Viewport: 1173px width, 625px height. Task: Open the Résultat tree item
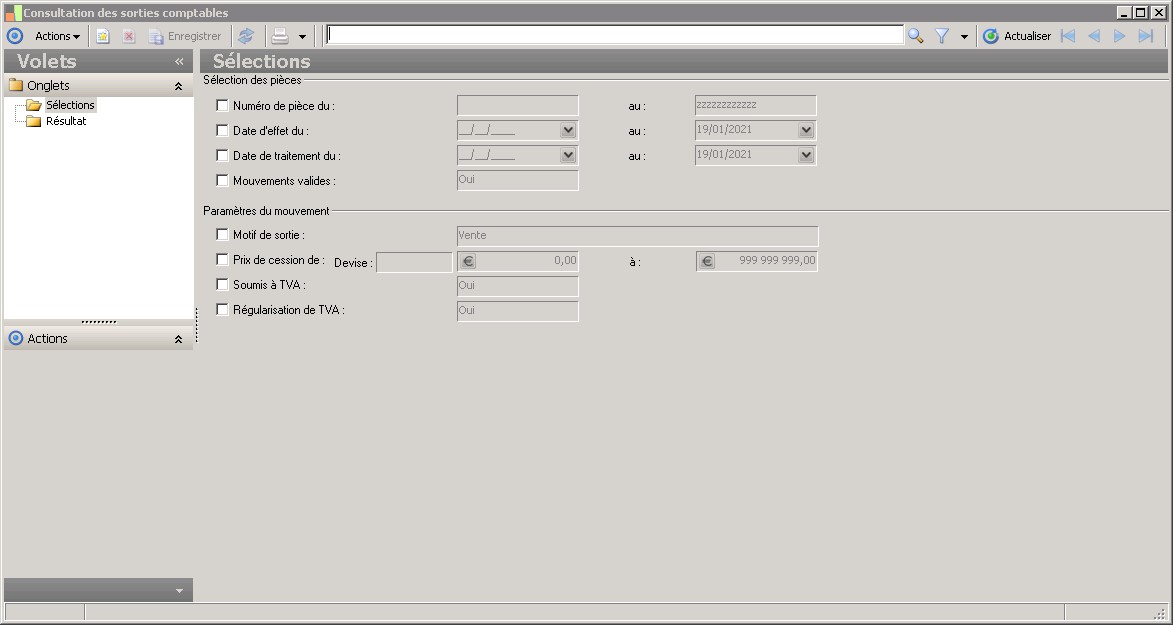[x=66, y=121]
